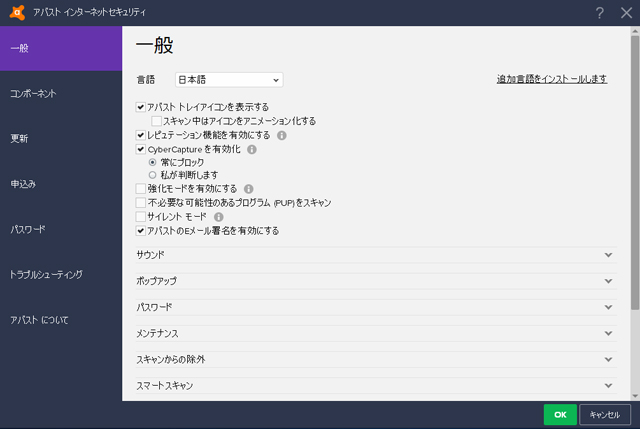
Task: Open トラブルシューティング tab in sidebar
Action: point(61,275)
